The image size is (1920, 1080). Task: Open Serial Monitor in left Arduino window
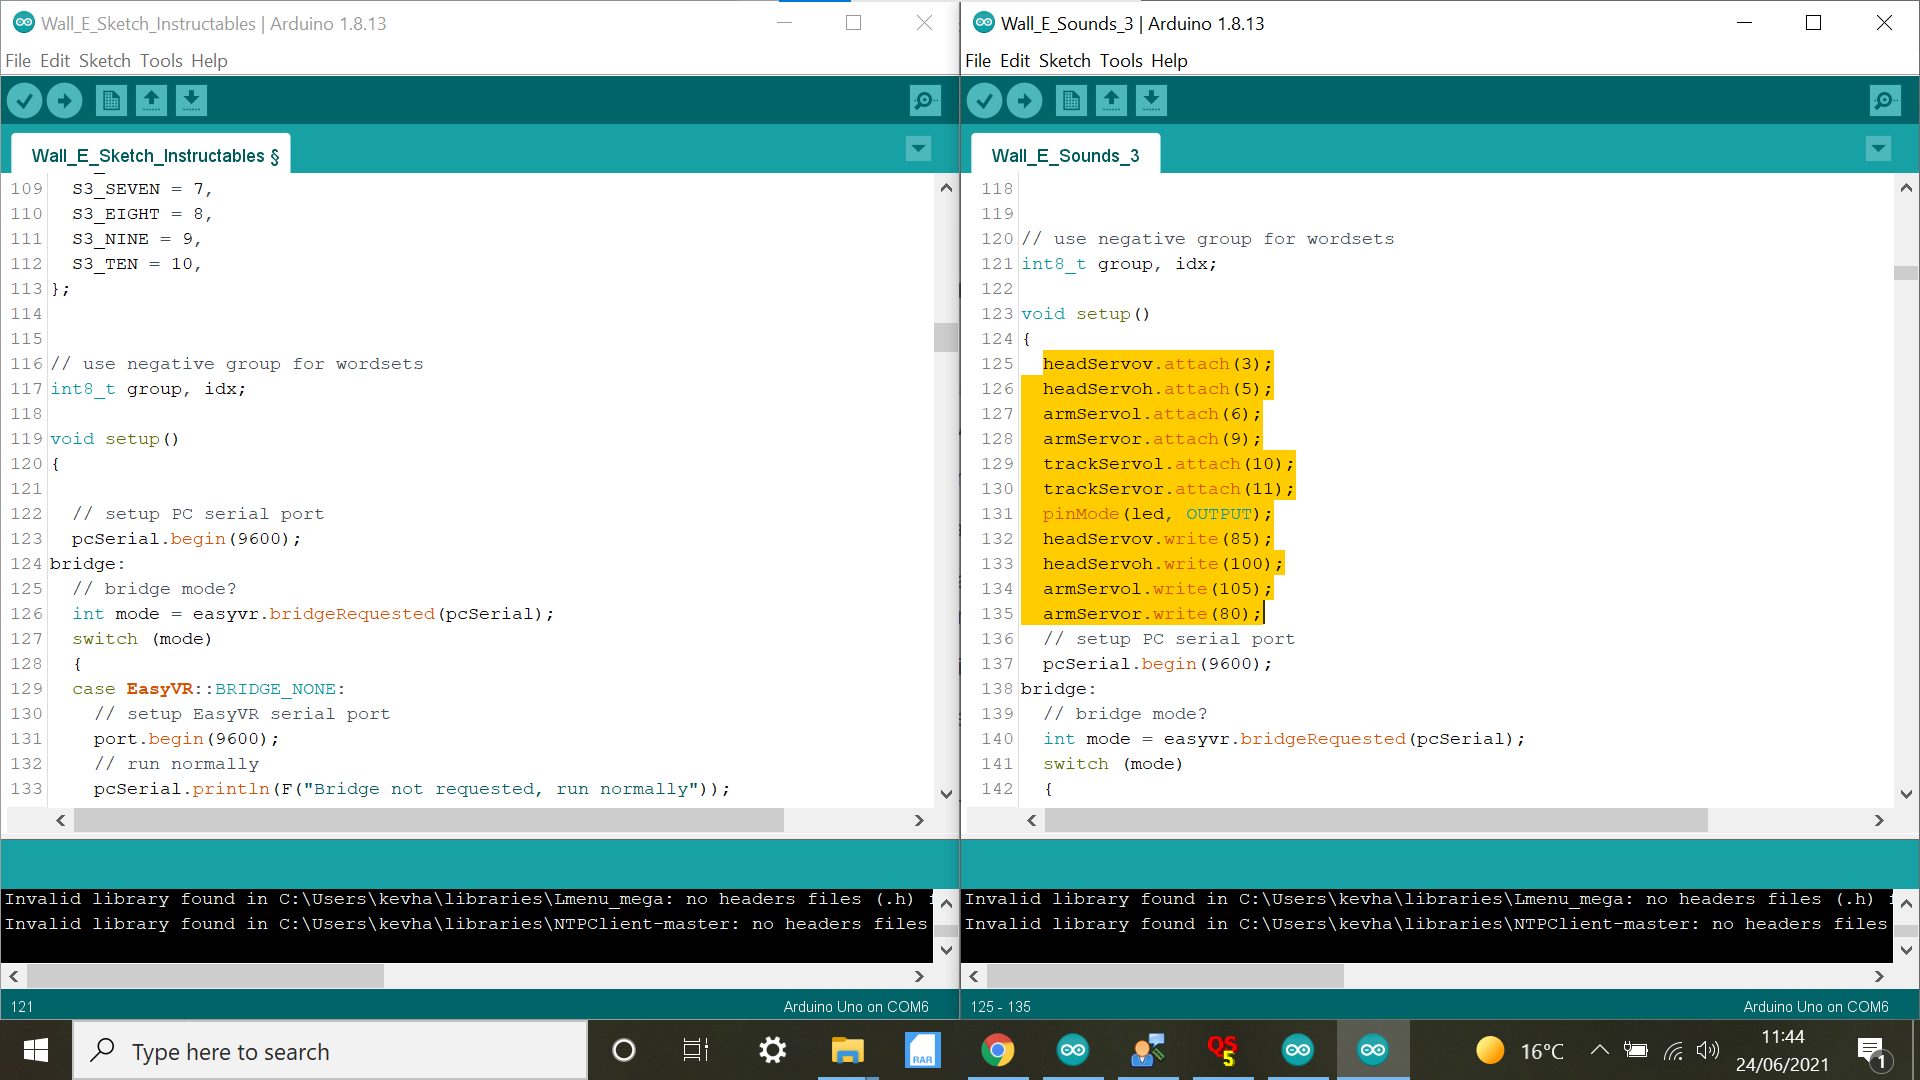(x=925, y=100)
